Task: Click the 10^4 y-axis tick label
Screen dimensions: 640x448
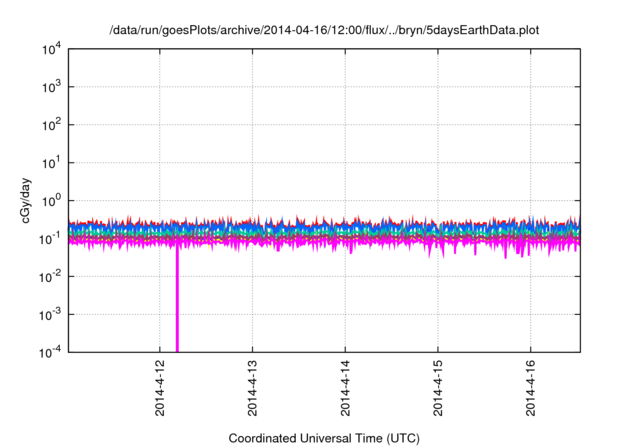Action: coord(51,50)
